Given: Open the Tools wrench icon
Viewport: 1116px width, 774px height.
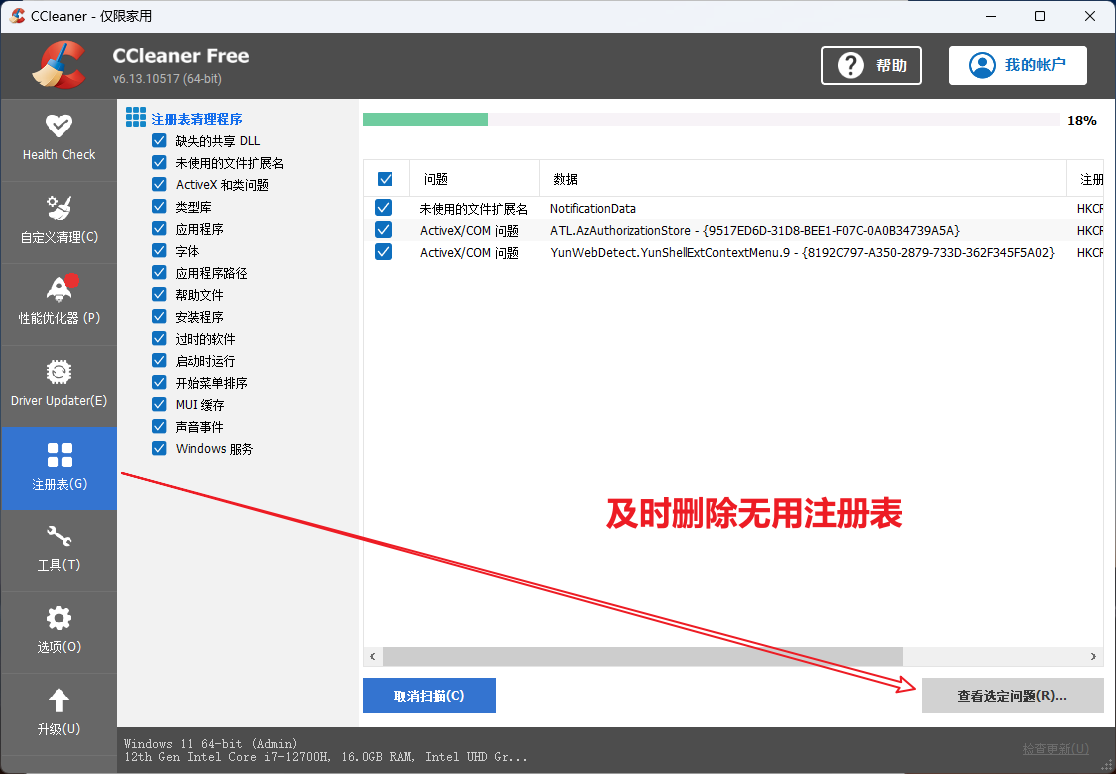Looking at the screenshot, I should click(x=58, y=536).
